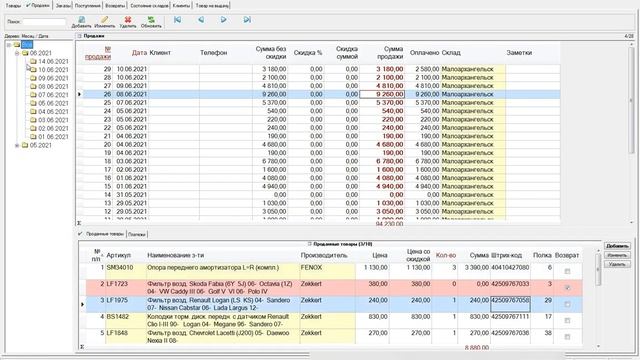This screenshot has height=360, width=640.
Task: Click the Артикул column header
Action: point(118,255)
